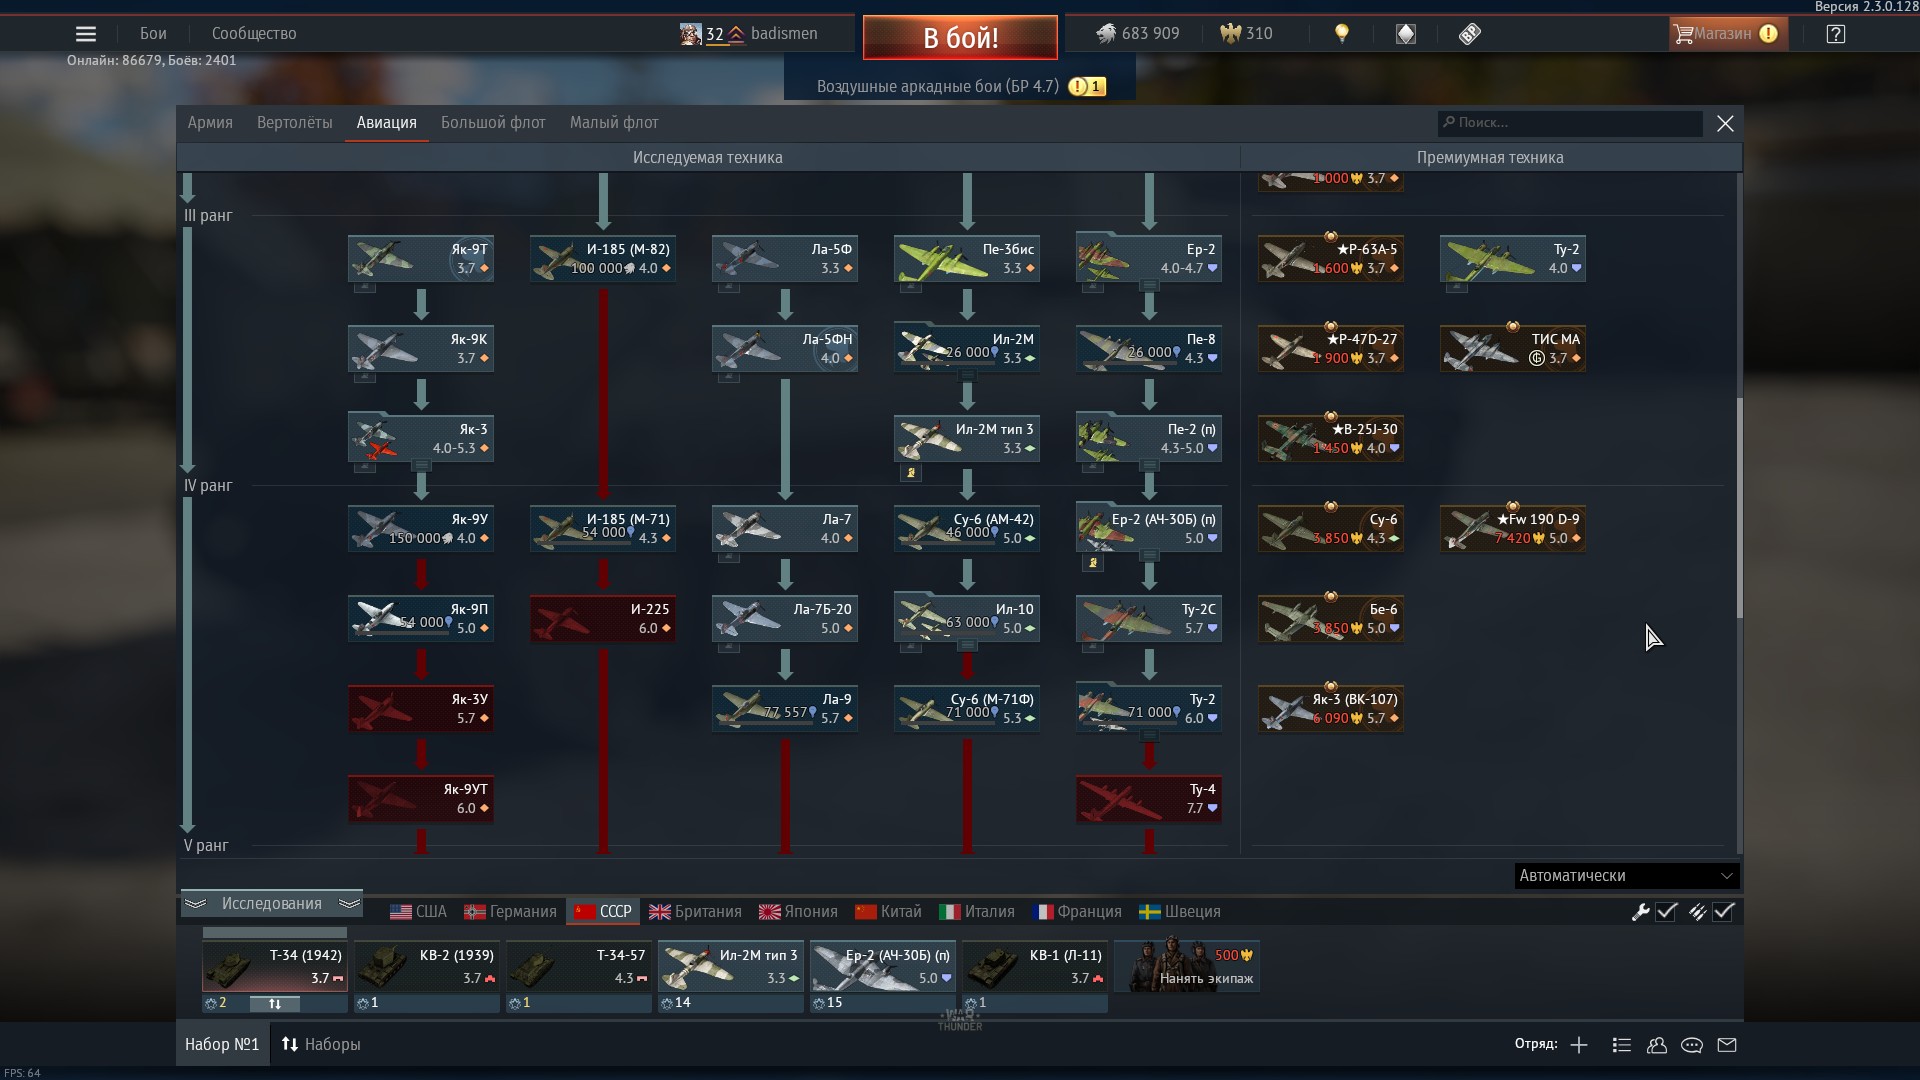Switch to the Малый флот tab

pos(614,123)
